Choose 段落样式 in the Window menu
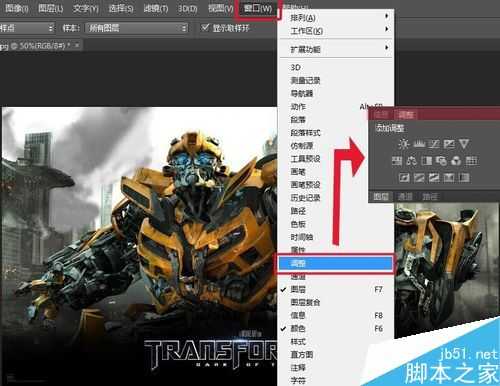 tap(323, 132)
